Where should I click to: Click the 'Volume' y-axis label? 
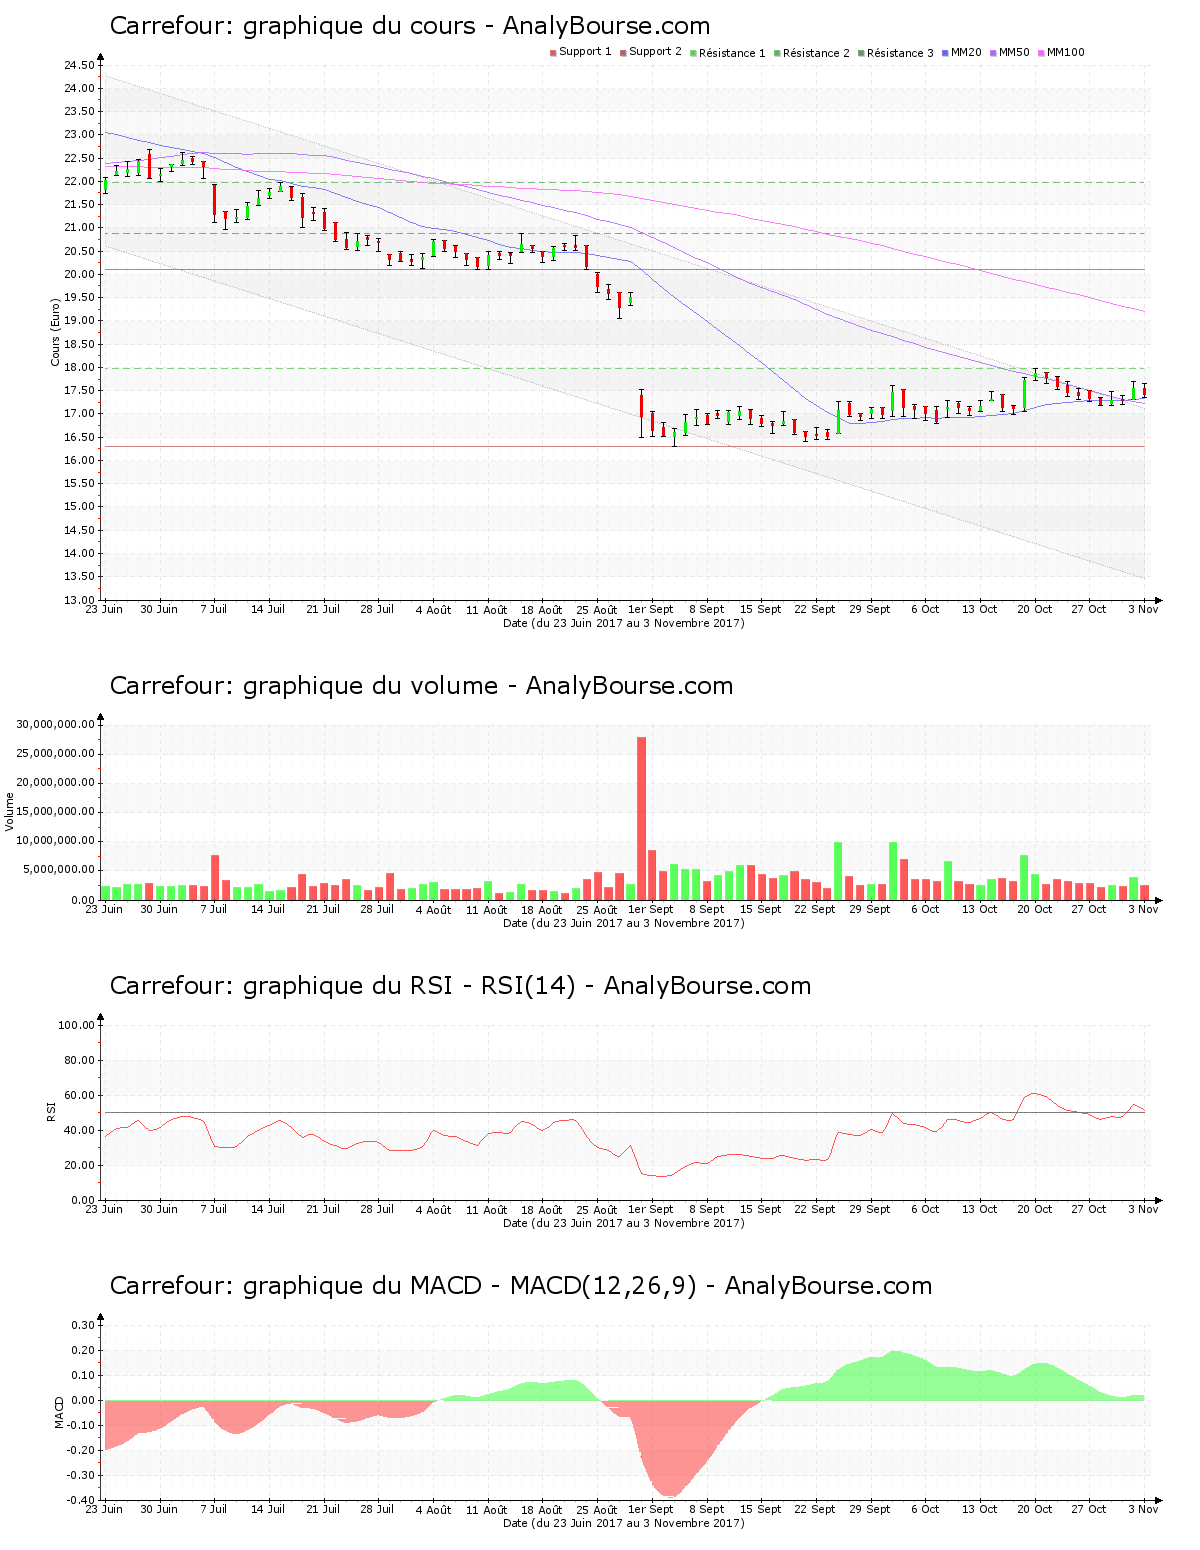[x=10, y=811]
